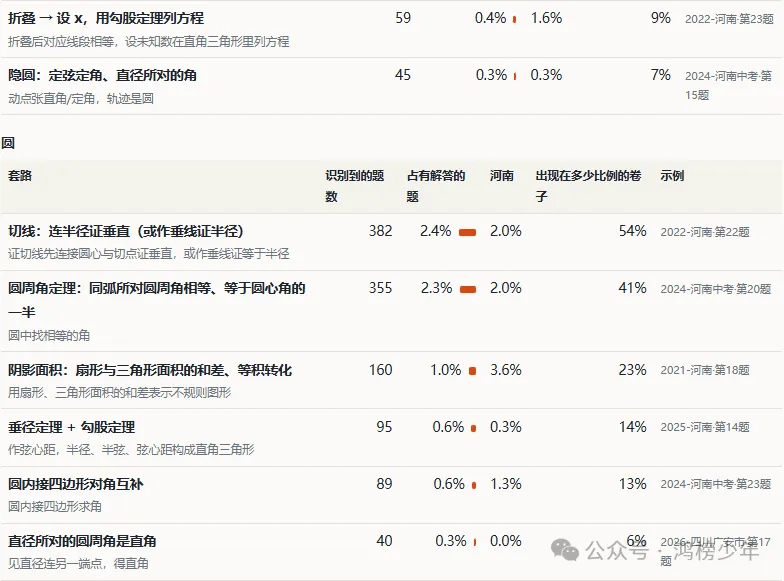Click 14% paper share in 垂径定理 row
This screenshot has width=784, height=581.
[x=632, y=427]
